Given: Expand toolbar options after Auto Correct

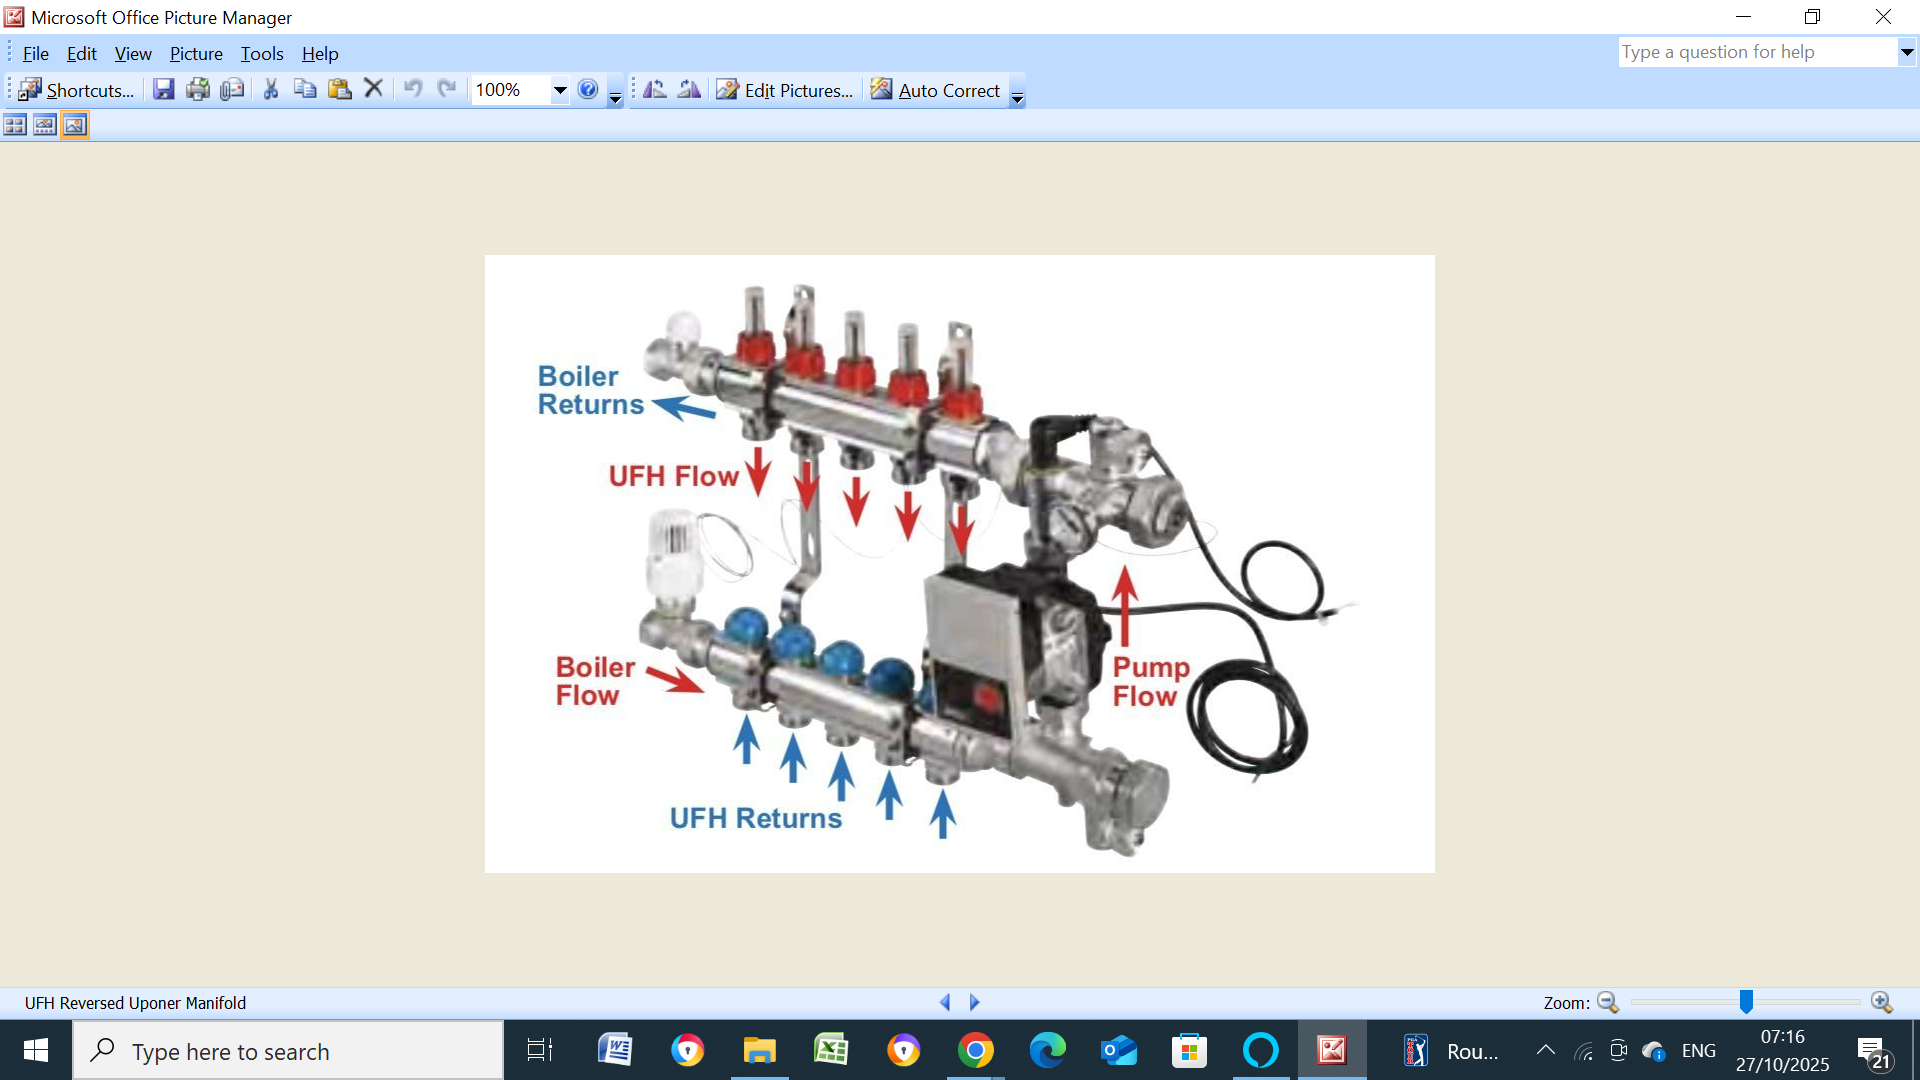Looking at the screenshot, I should (1017, 96).
